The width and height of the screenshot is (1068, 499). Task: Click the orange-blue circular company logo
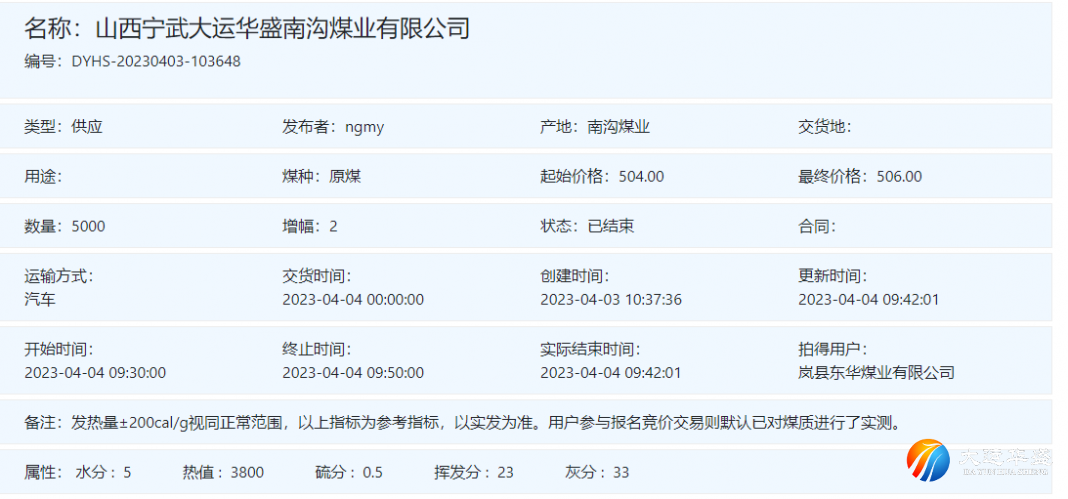point(928,460)
